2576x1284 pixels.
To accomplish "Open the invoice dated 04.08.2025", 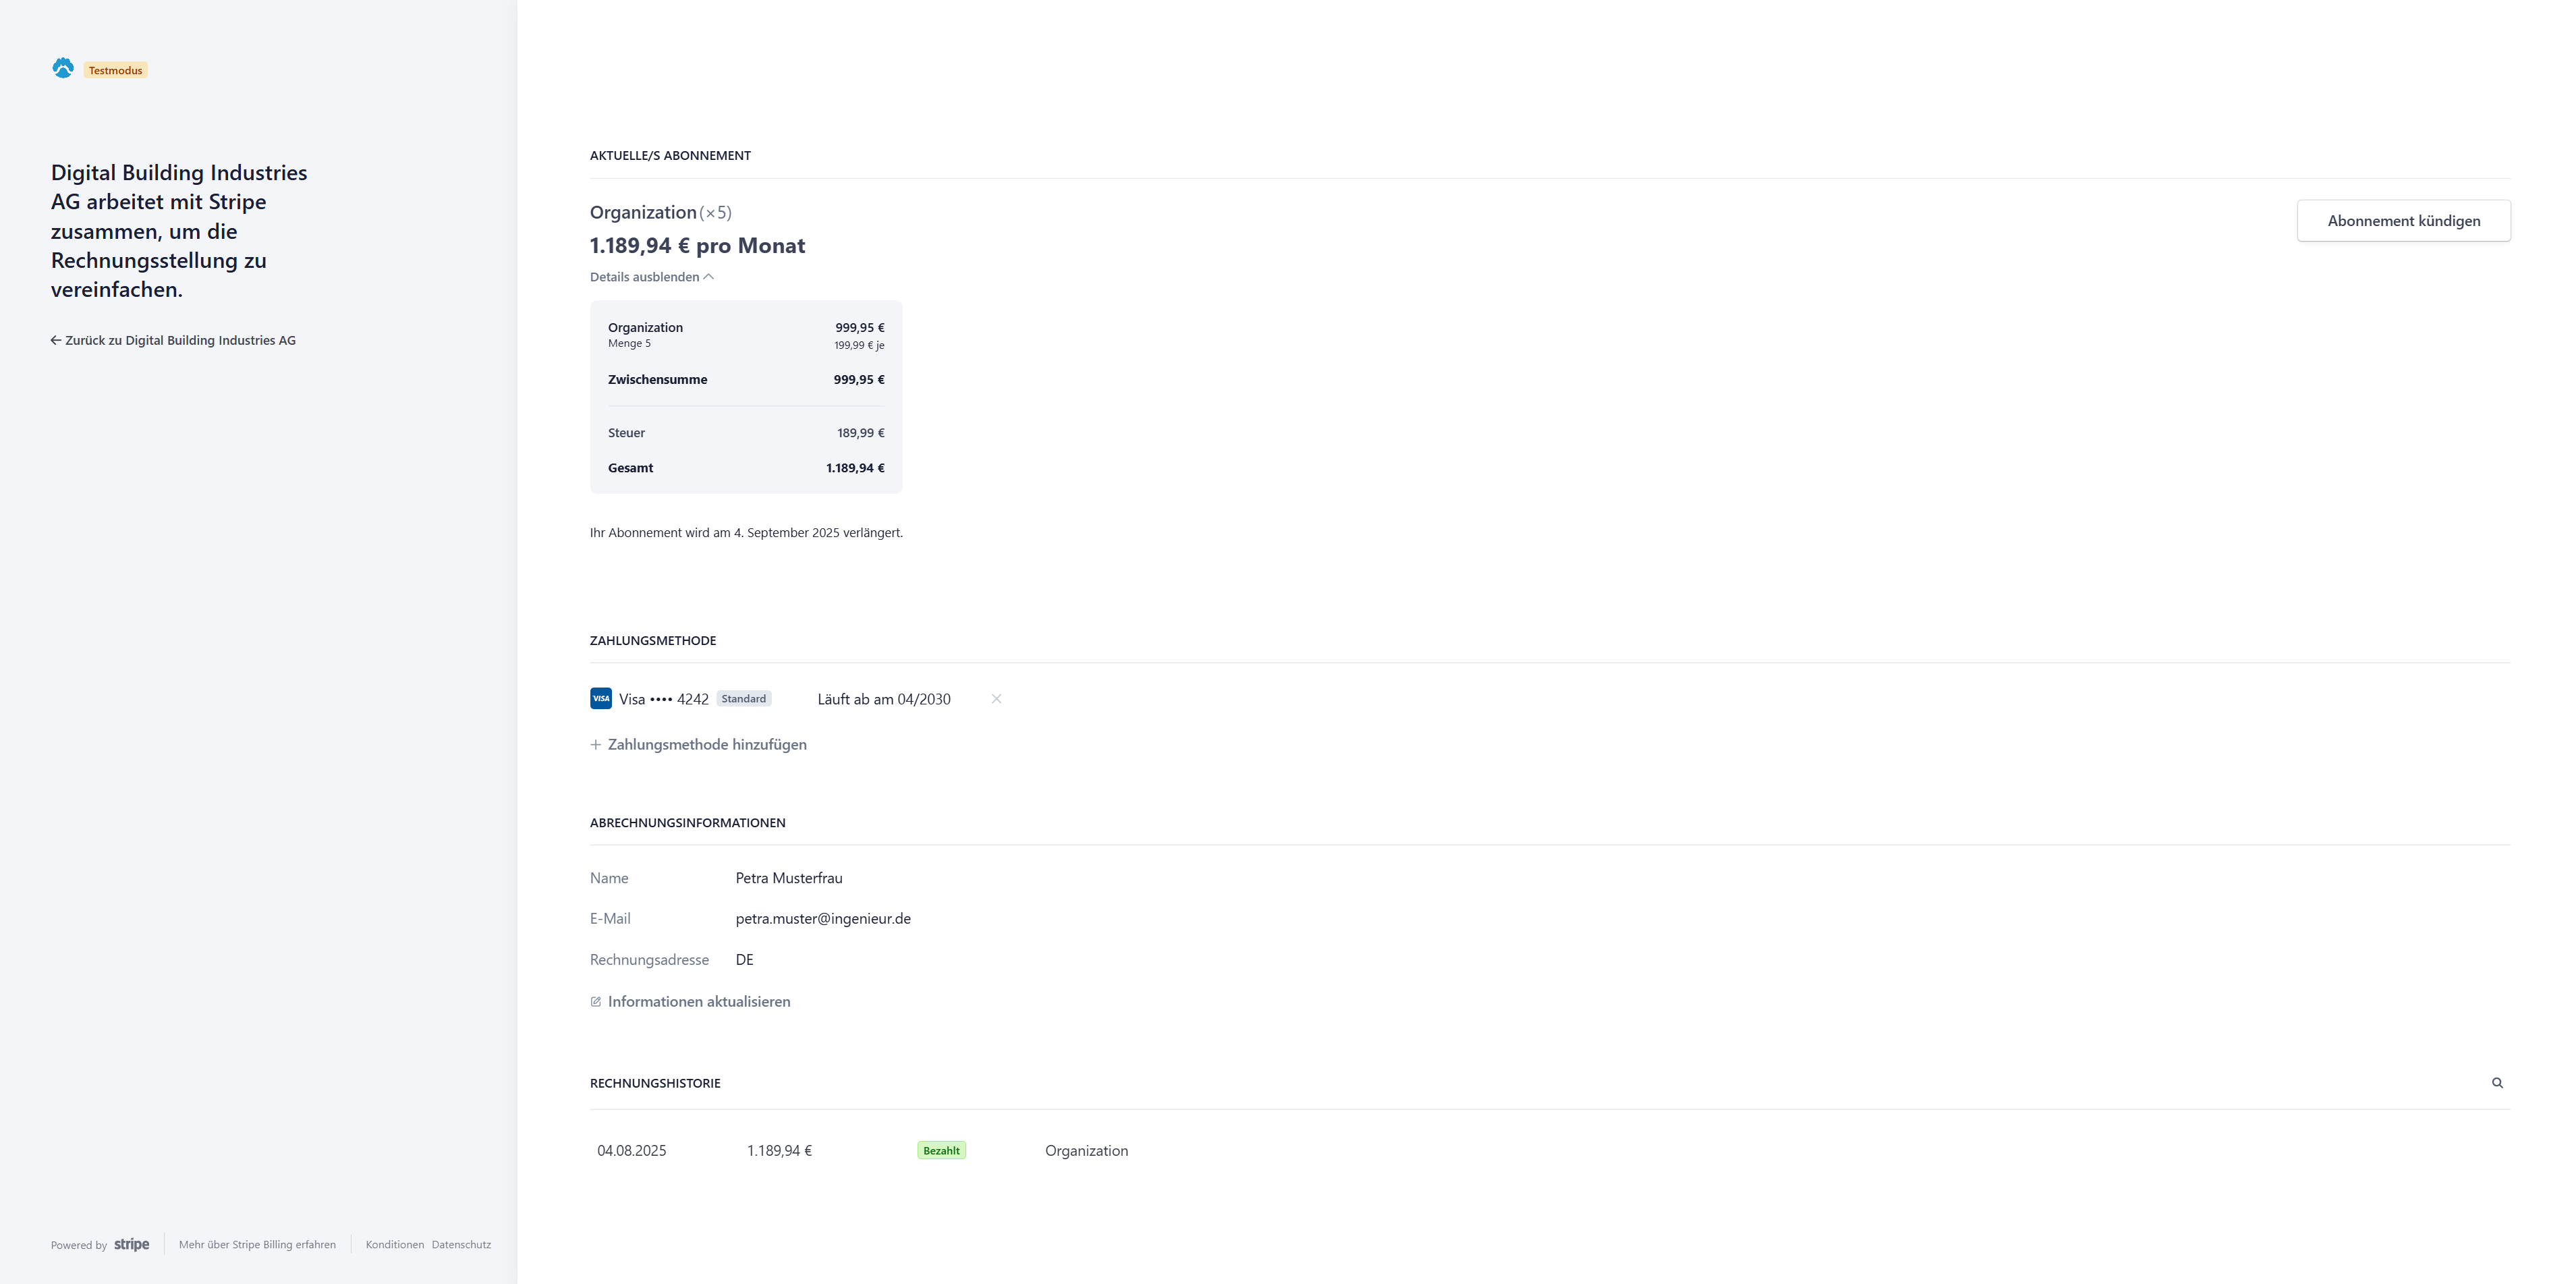I will (632, 1151).
